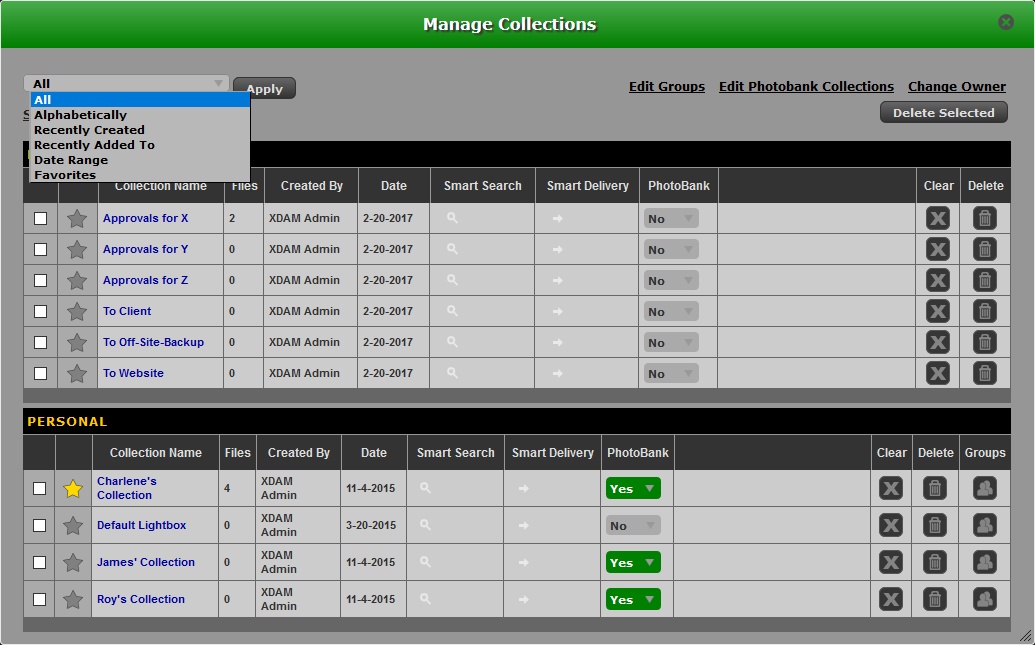
Task: Select the checkbox next to Roy's Collection
Action: (40, 600)
